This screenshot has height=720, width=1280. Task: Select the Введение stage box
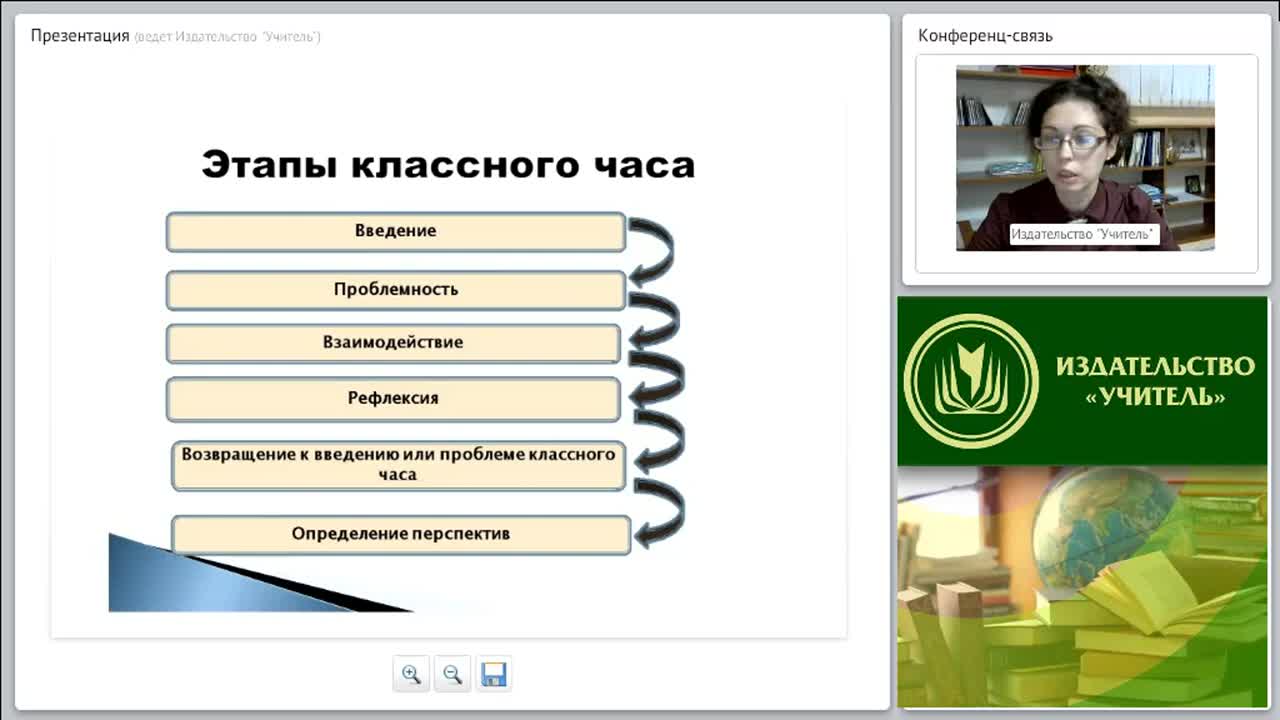click(x=396, y=231)
